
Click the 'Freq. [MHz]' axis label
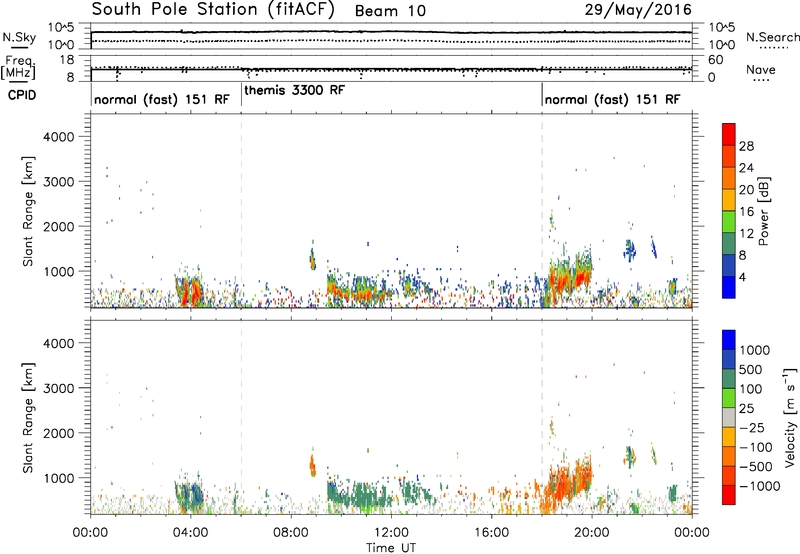click(x=18, y=68)
